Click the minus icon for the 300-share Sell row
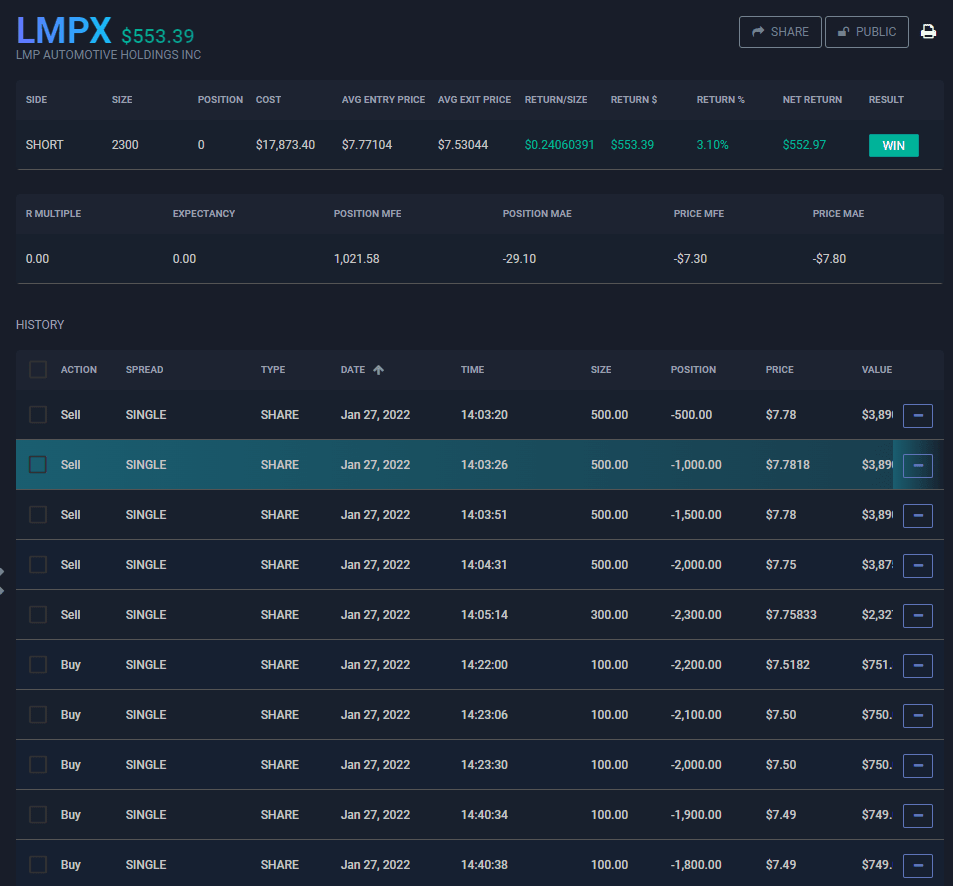 pos(917,615)
